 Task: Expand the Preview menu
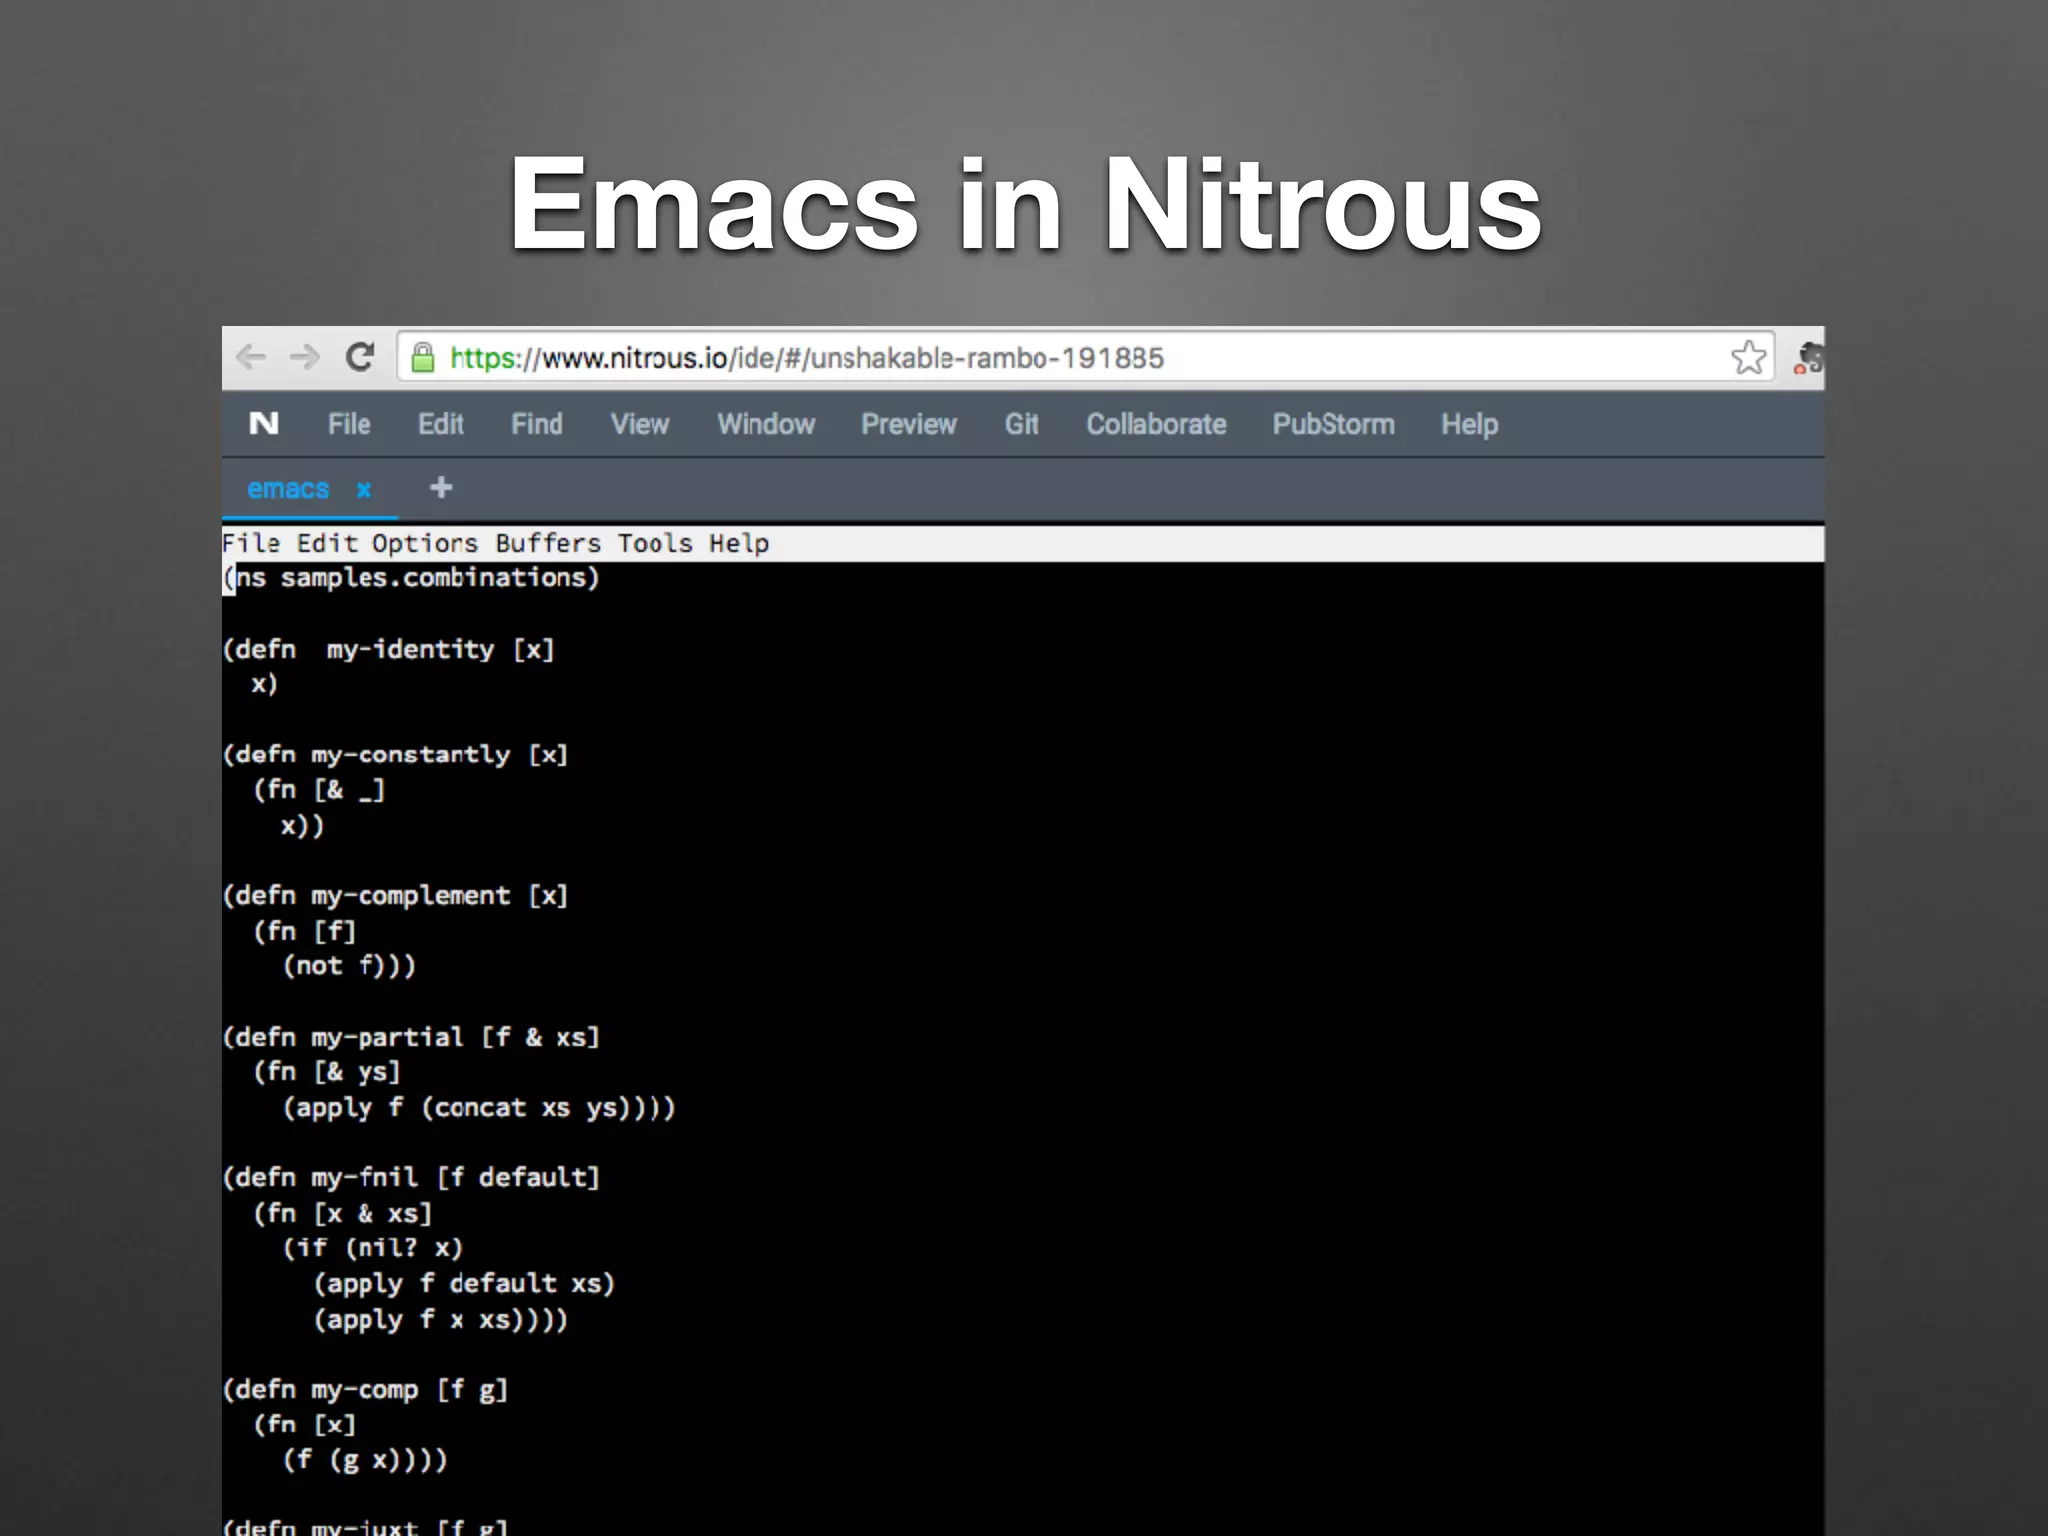909,424
